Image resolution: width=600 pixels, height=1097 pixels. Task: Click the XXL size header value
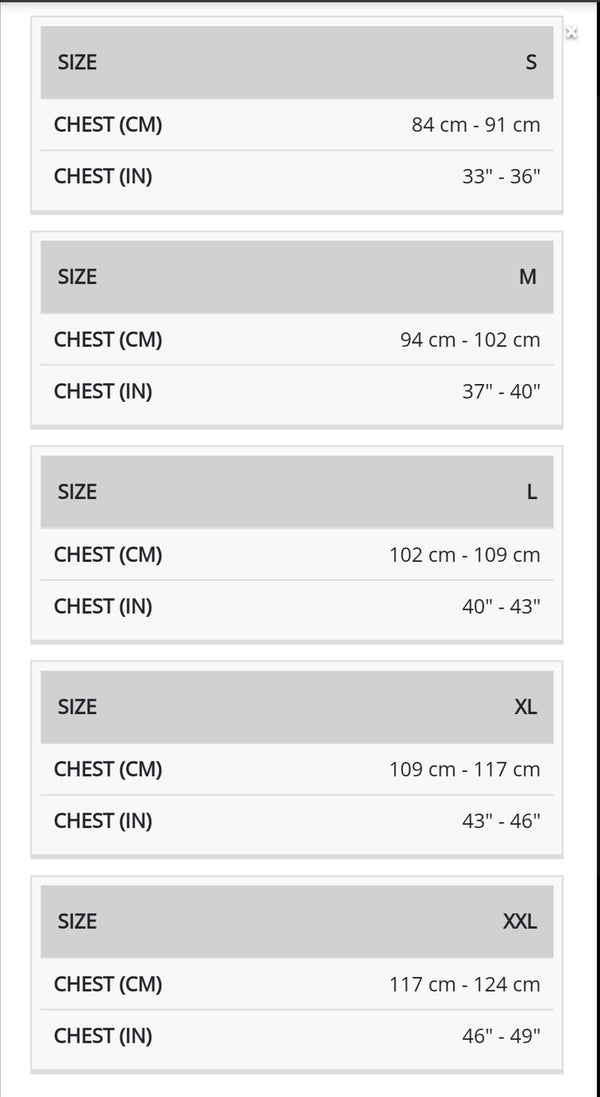[x=520, y=922]
